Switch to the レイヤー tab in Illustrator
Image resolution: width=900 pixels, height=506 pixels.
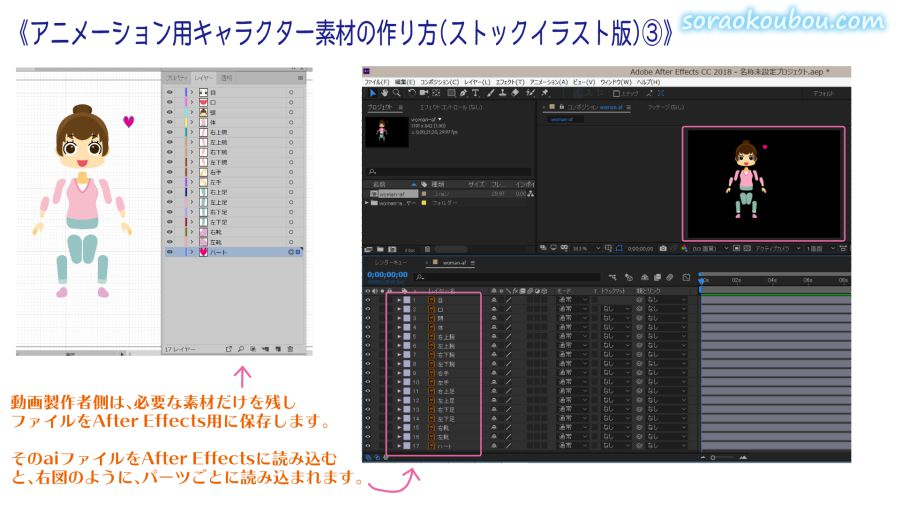click(x=203, y=77)
